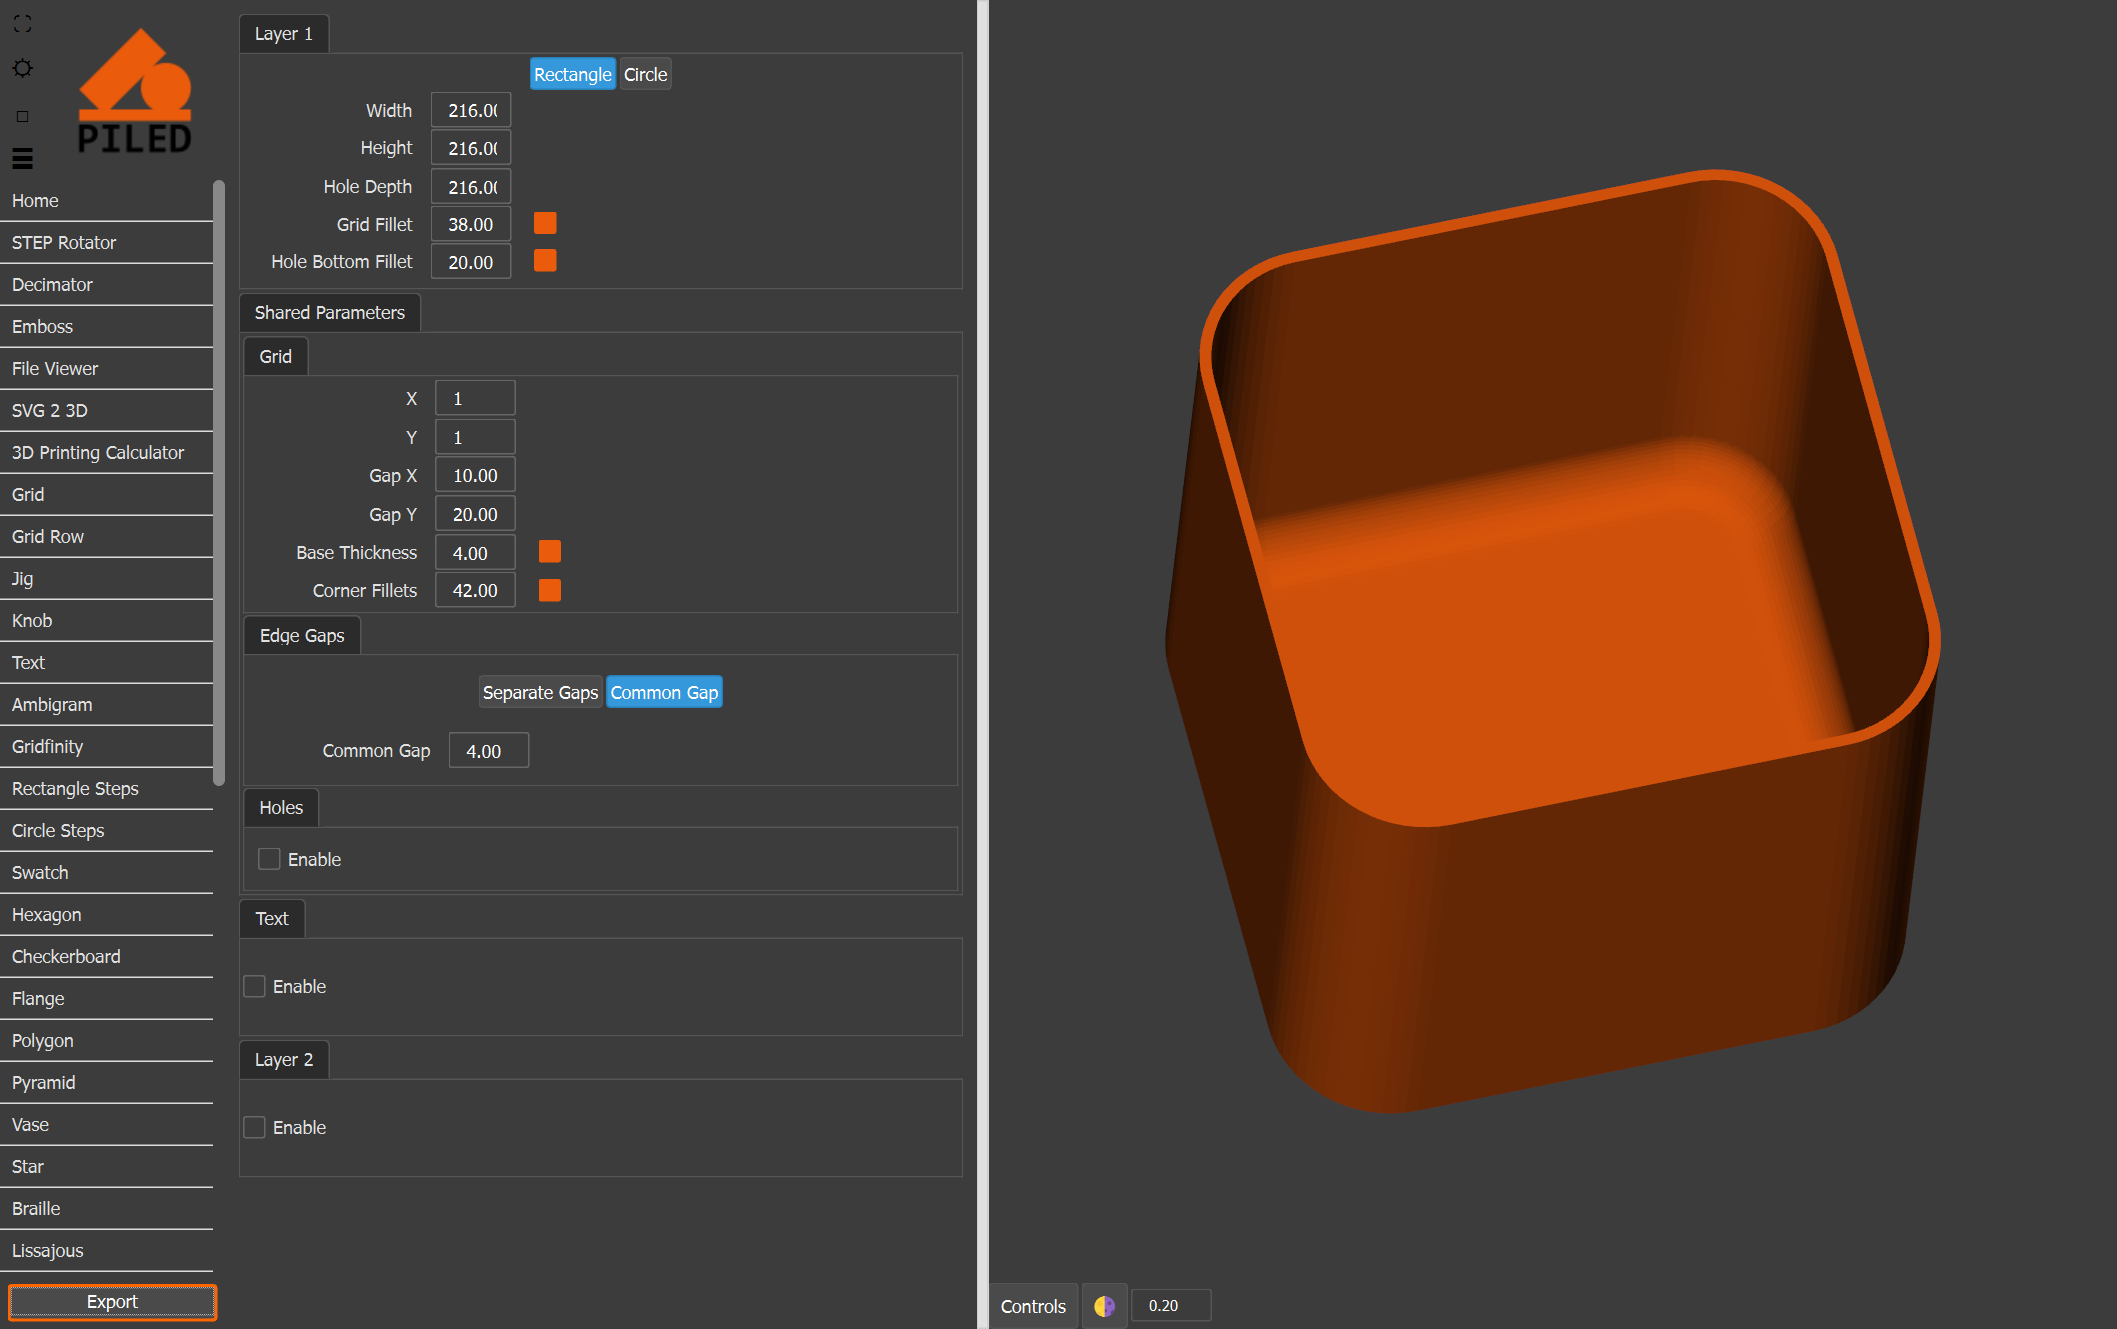Open the Ambigram tool
Screen dimensions: 2117x1329
106,705
